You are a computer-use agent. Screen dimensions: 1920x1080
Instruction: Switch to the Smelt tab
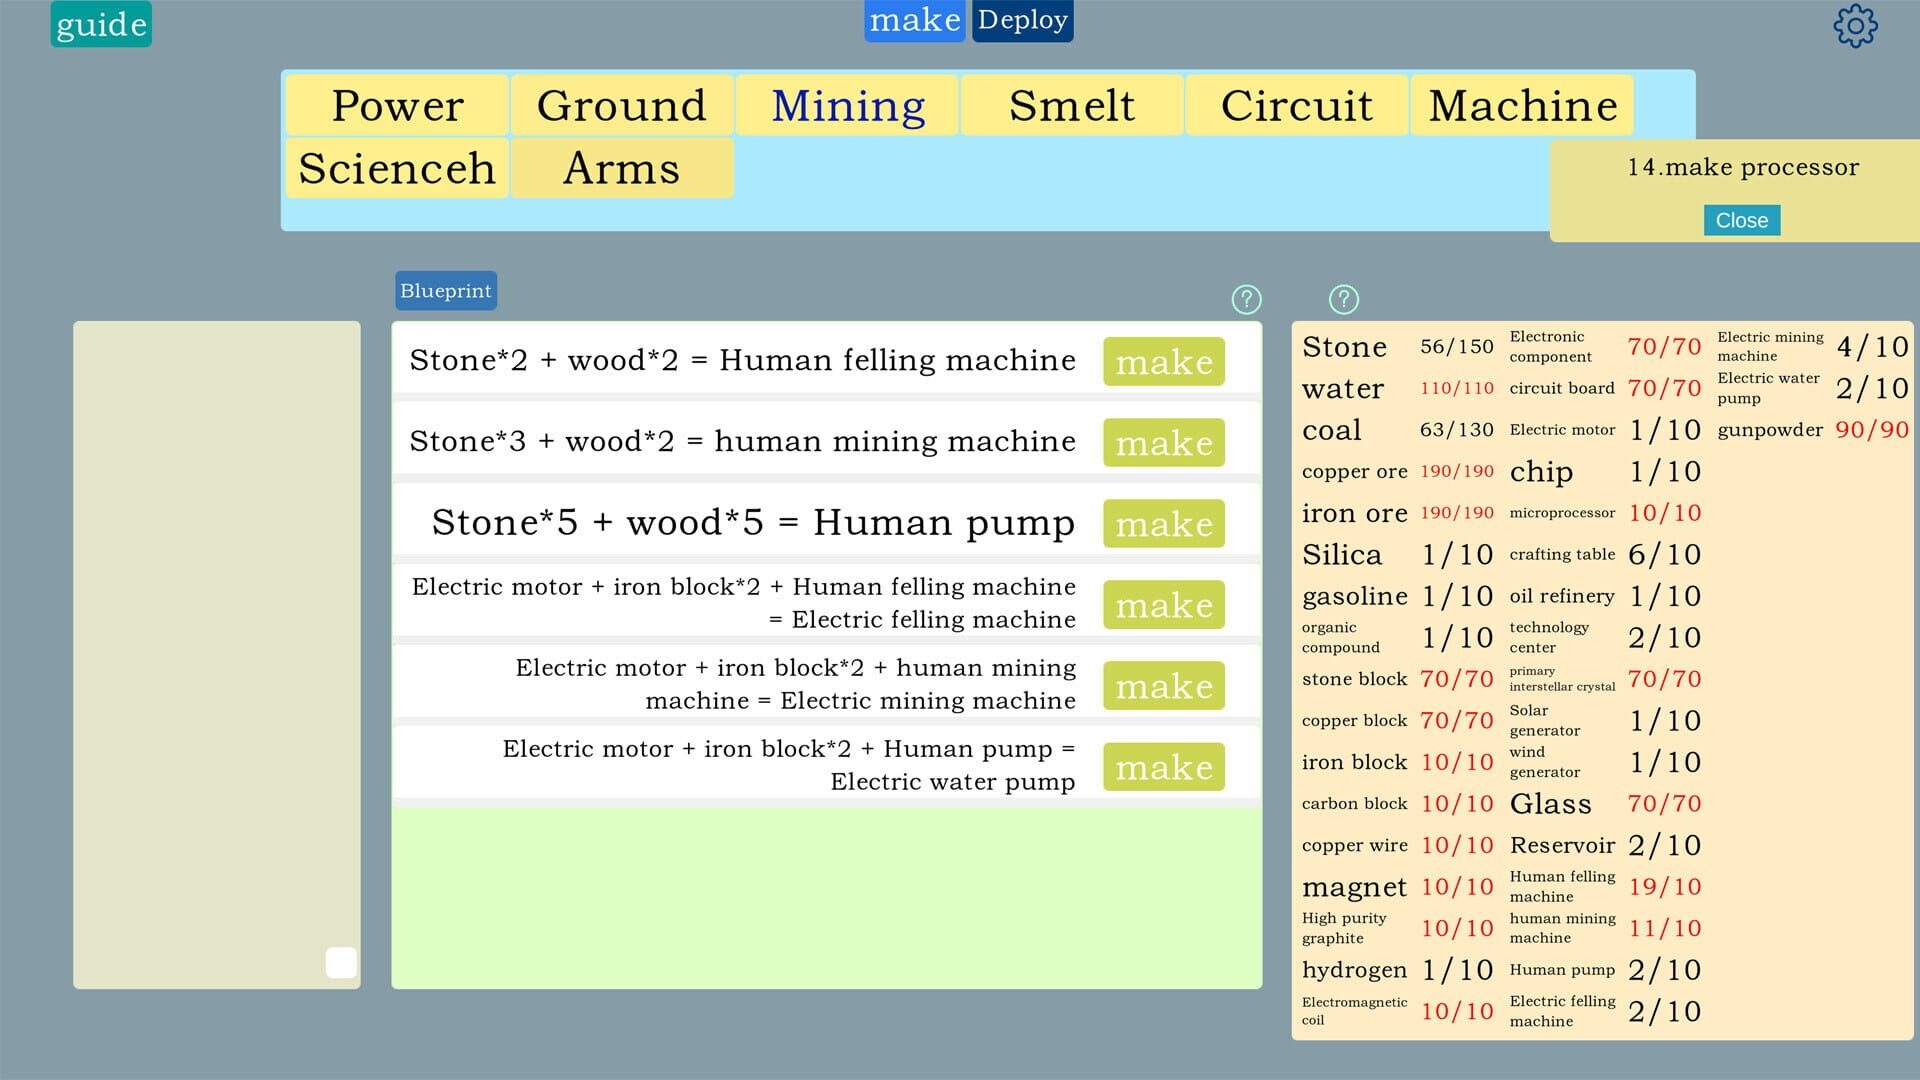click(x=1071, y=105)
